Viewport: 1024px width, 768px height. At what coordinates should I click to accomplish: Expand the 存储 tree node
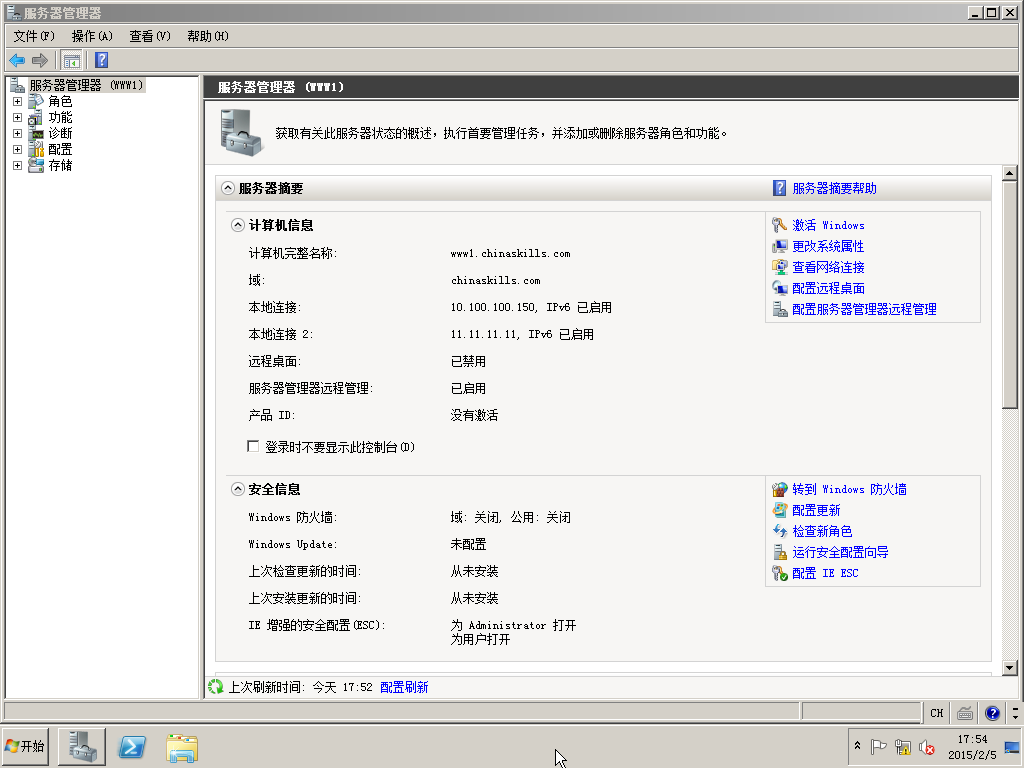18,165
